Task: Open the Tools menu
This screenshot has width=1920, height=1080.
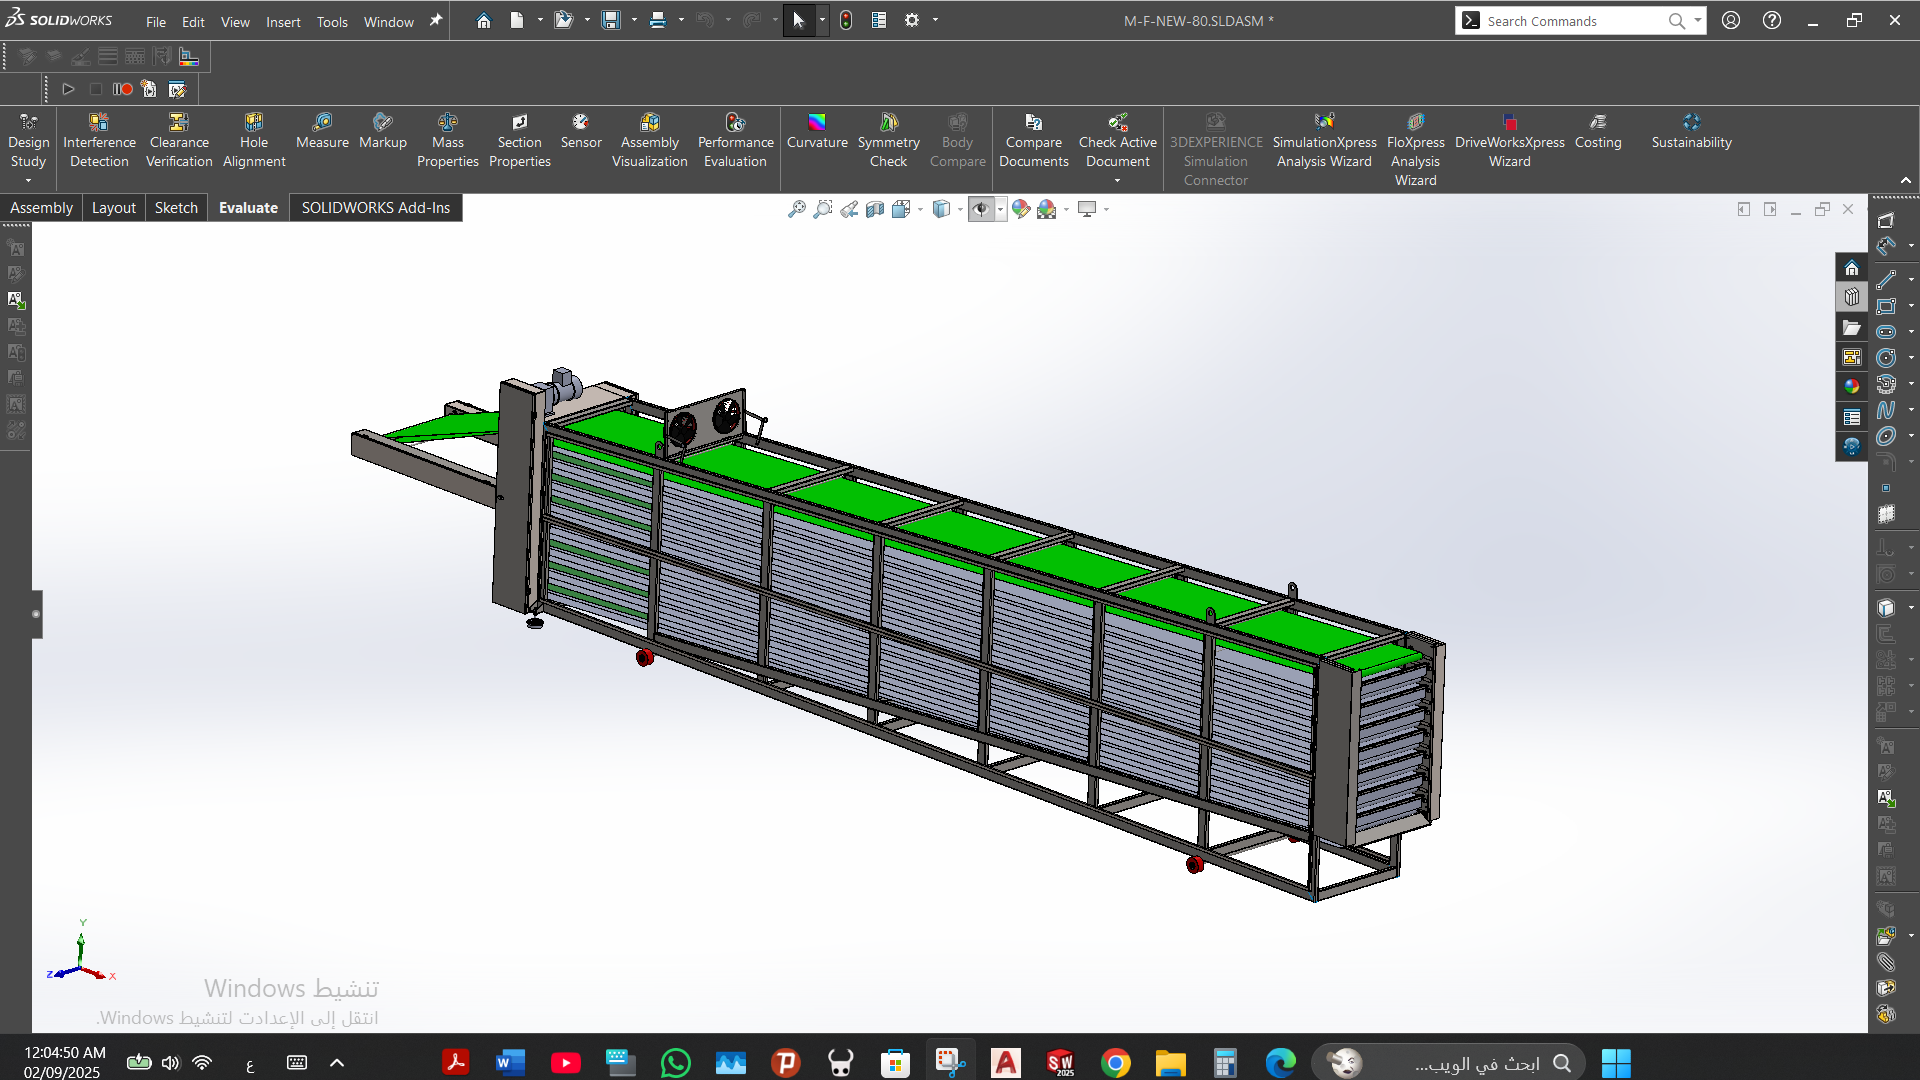Action: pos(332,21)
